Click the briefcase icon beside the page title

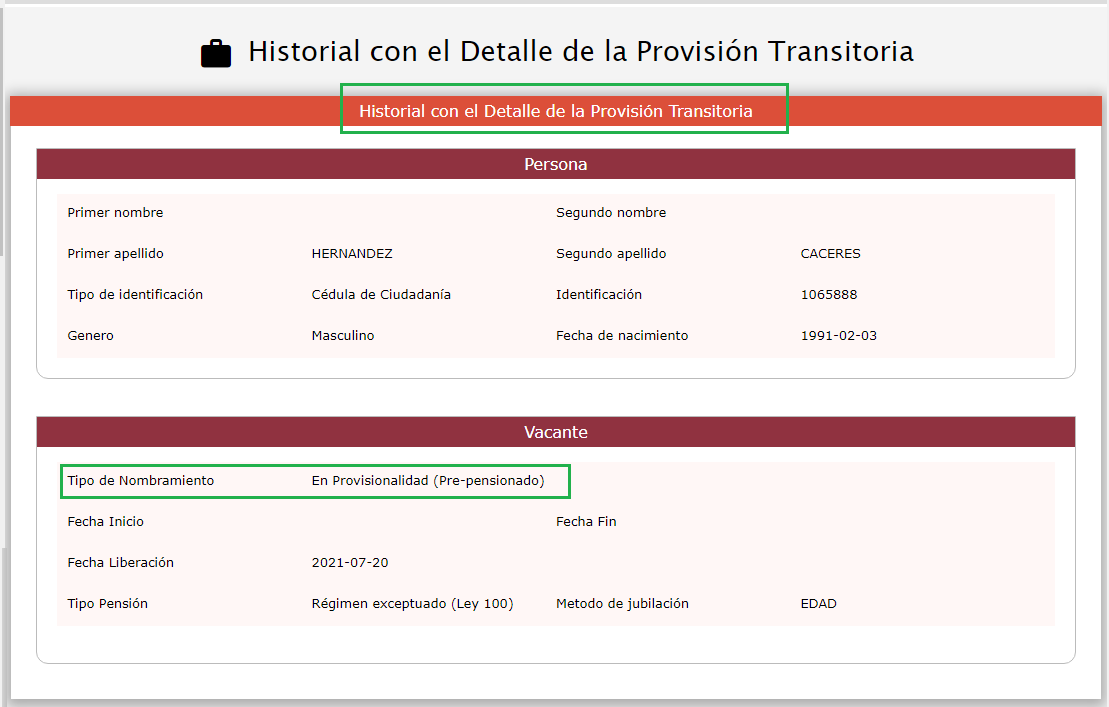pyautogui.click(x=215, y=53)
